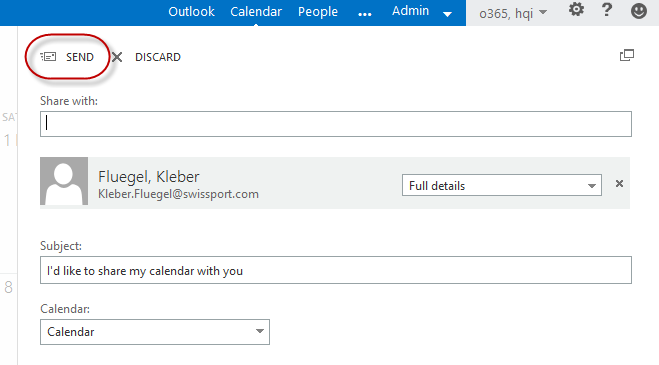Click the DISCARD button label
The width and height of the screenshot is (659, 365).
click(x=158, y=57)
